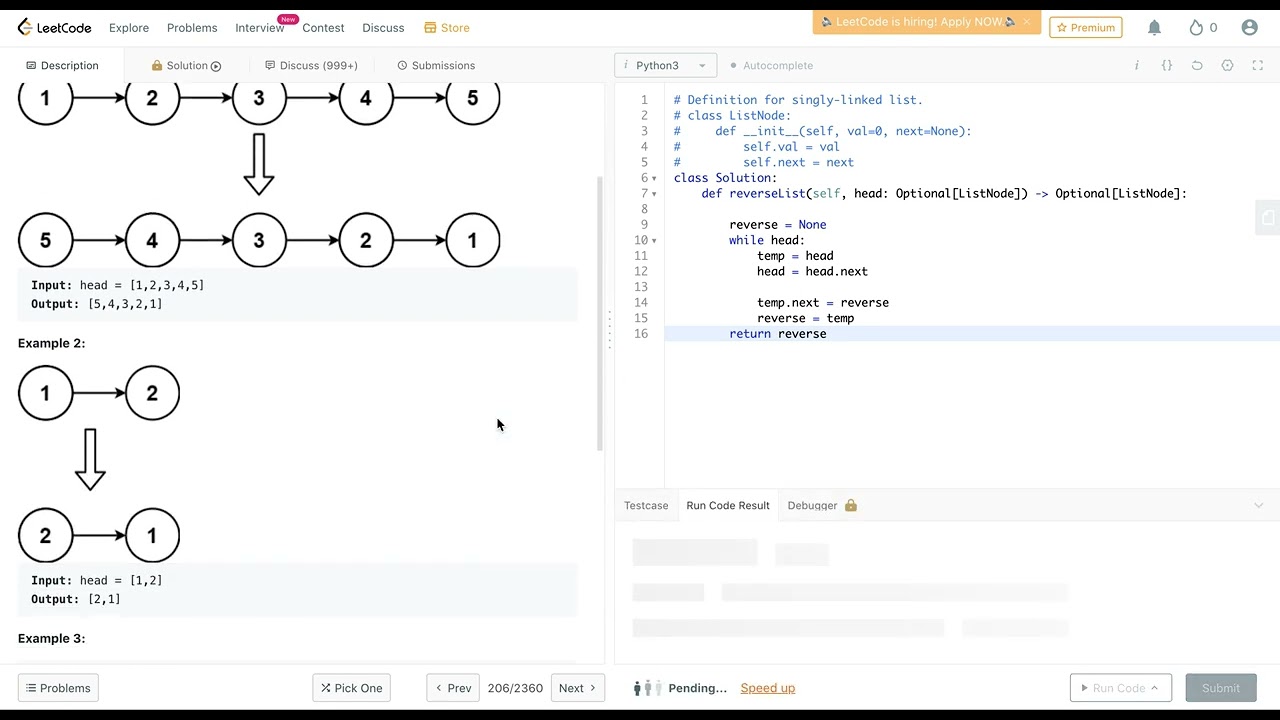Open the Python3 language dropdown
The height and width of the screenshot is (720, 1280).
point(665,66)
